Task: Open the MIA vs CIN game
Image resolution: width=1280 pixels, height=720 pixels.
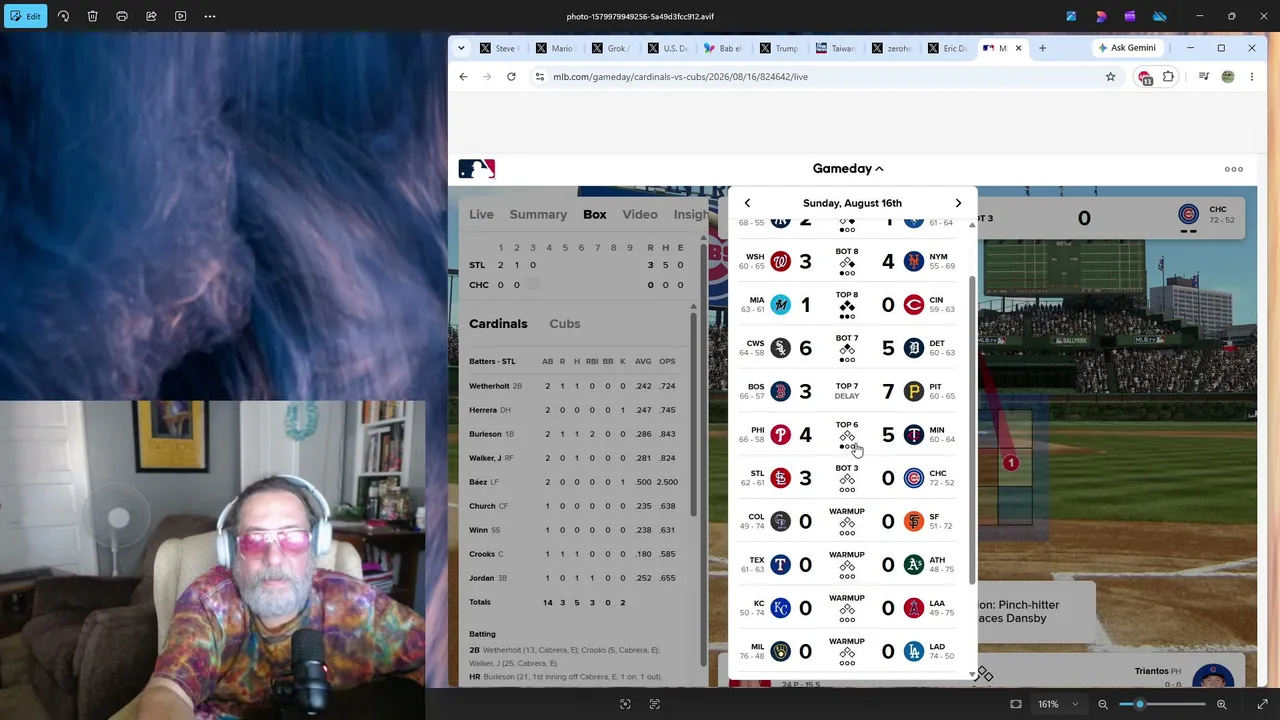Action: pyautogui.click(x=847, y=305)
